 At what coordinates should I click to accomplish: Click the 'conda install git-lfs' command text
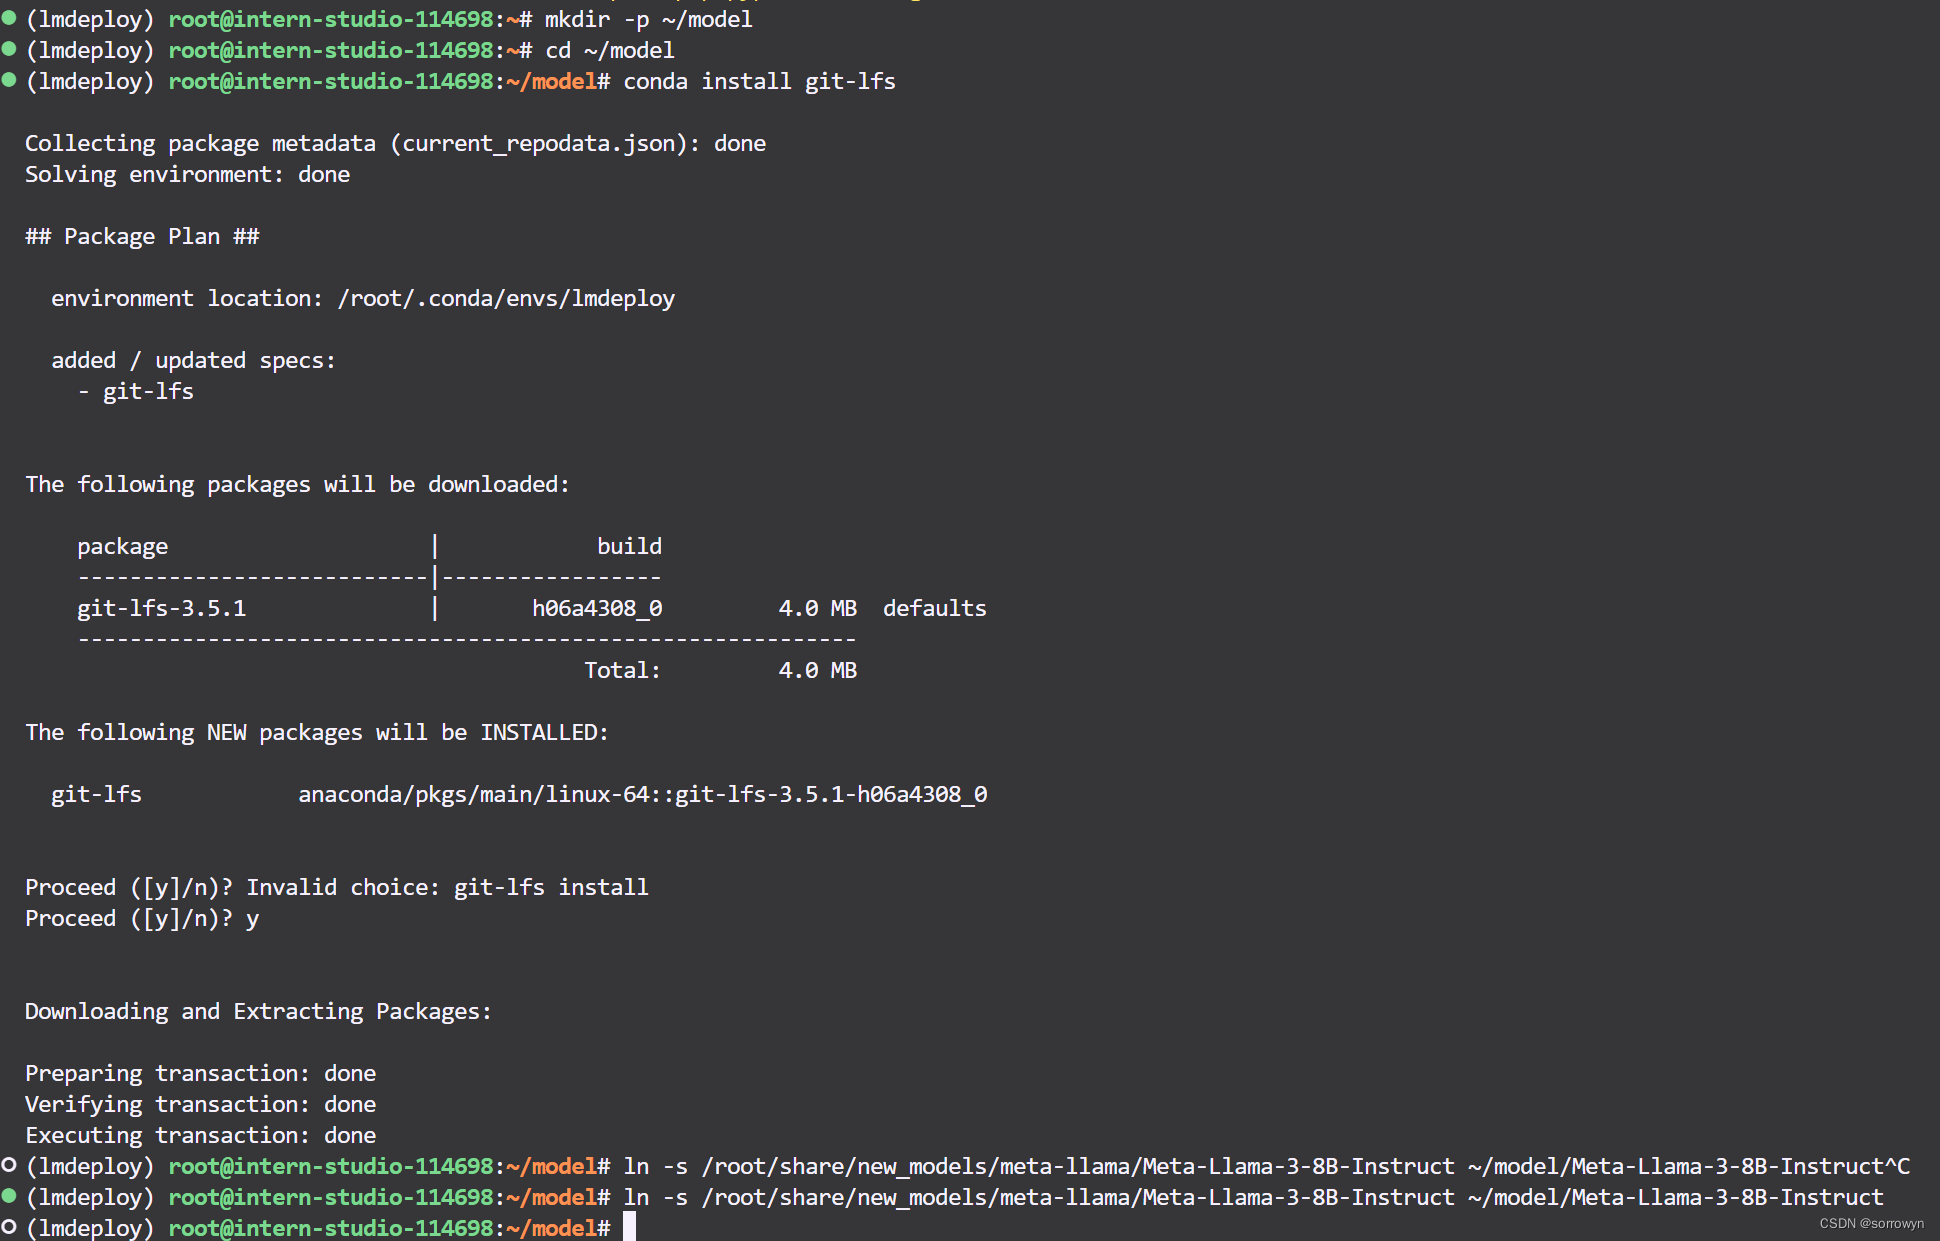click(x=759, y=81)
